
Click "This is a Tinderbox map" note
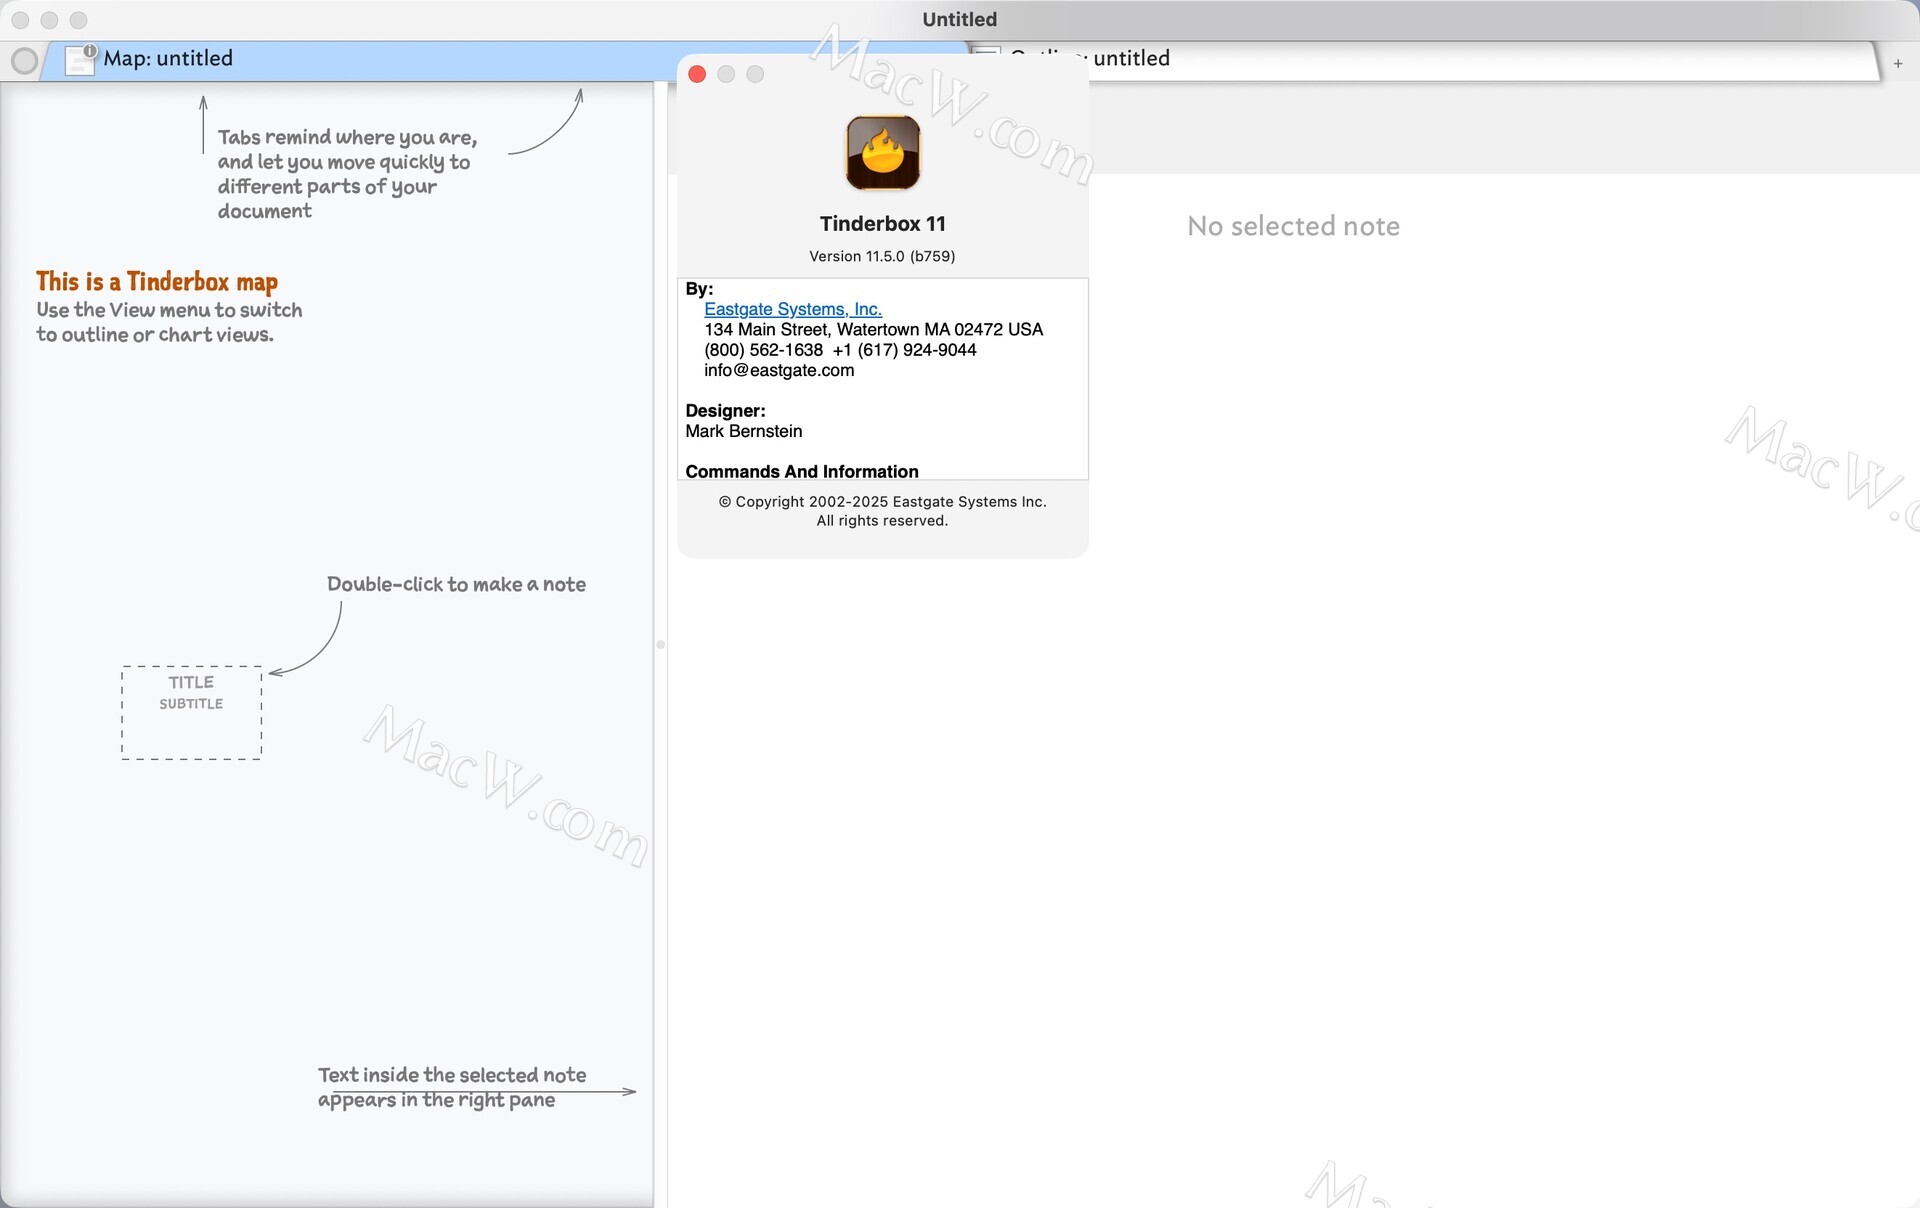pyautogui.click(x=157, y=282)
